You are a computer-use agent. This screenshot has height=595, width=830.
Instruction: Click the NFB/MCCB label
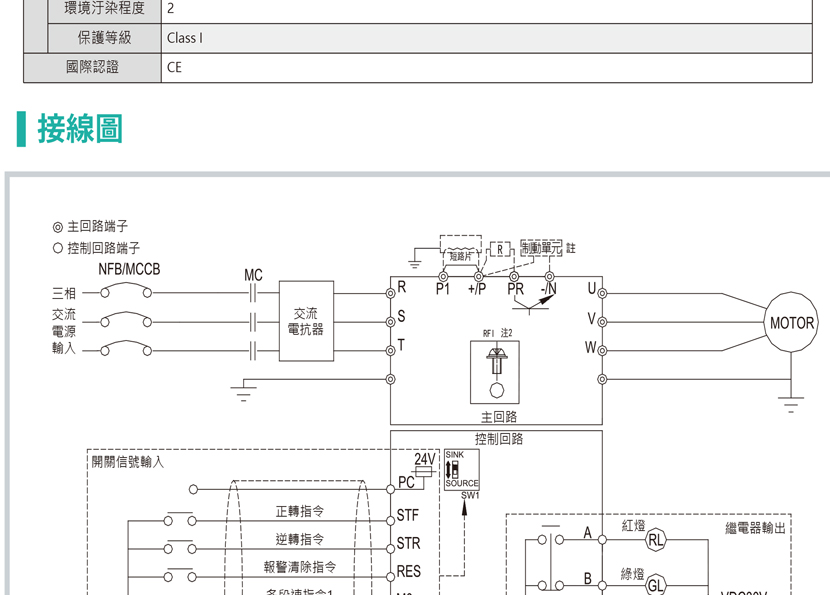[129, 269]
